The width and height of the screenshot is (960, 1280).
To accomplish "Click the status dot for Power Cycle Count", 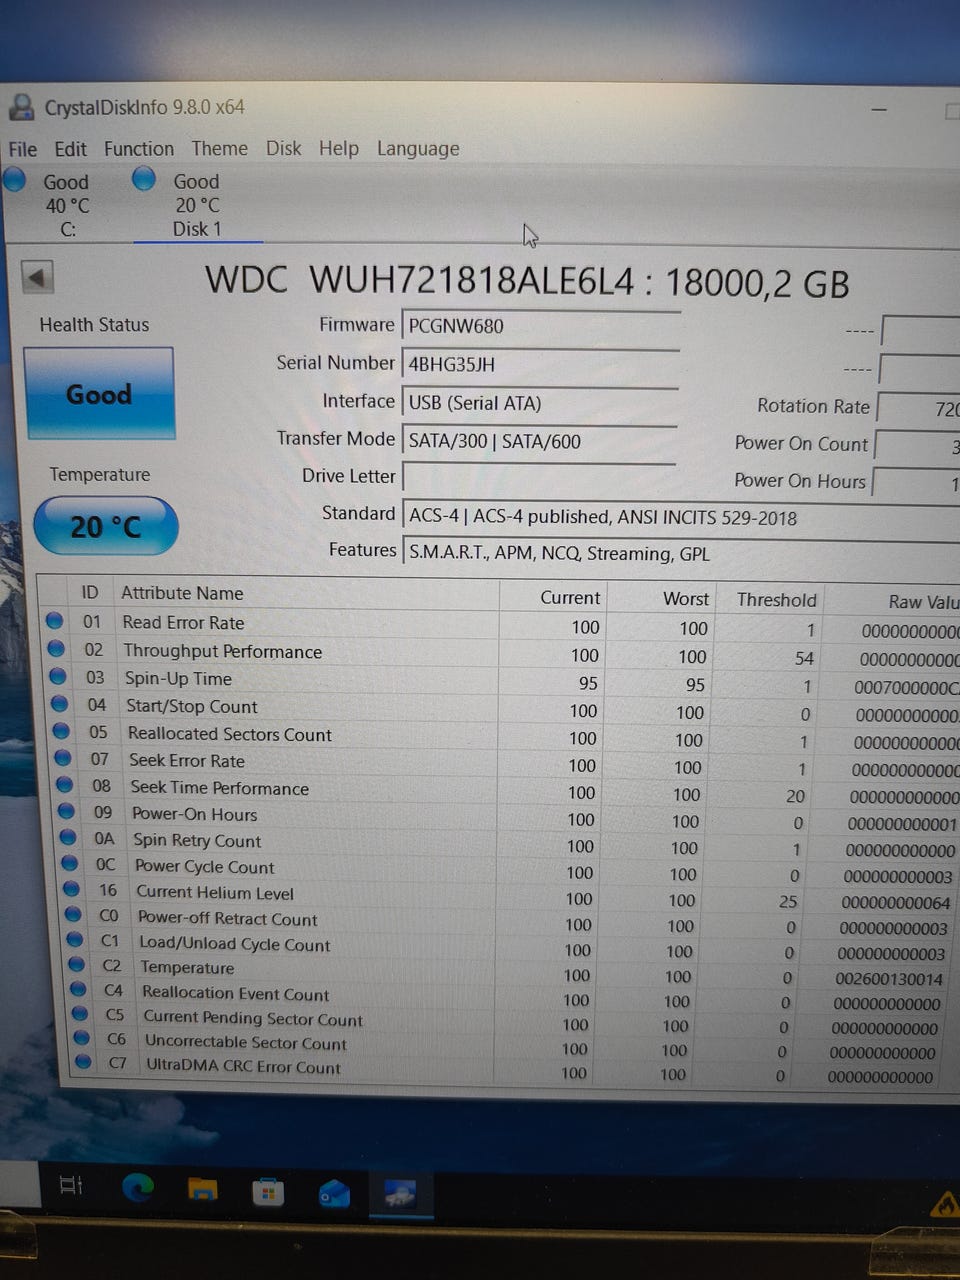I will tap(70, 863).
